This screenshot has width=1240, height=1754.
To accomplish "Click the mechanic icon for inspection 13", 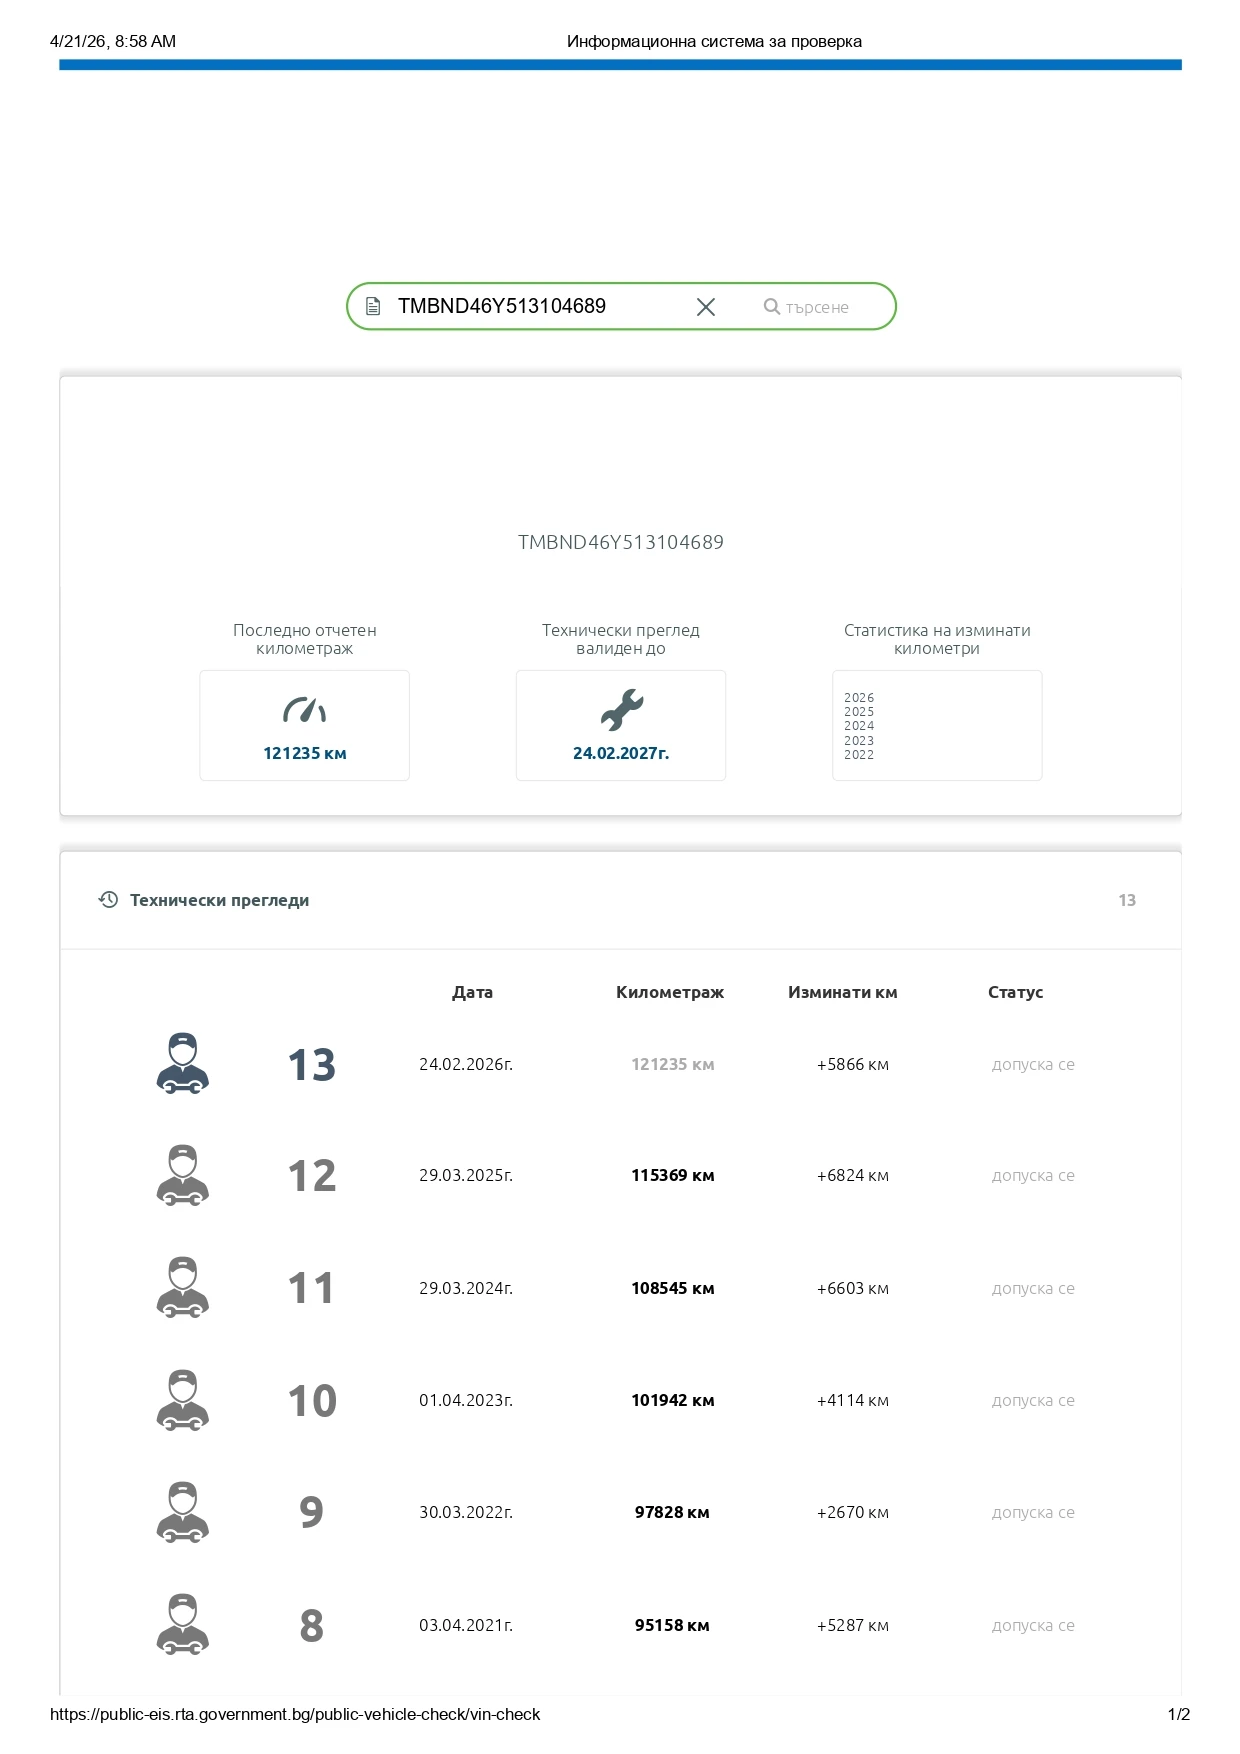I will (183, 1064).
